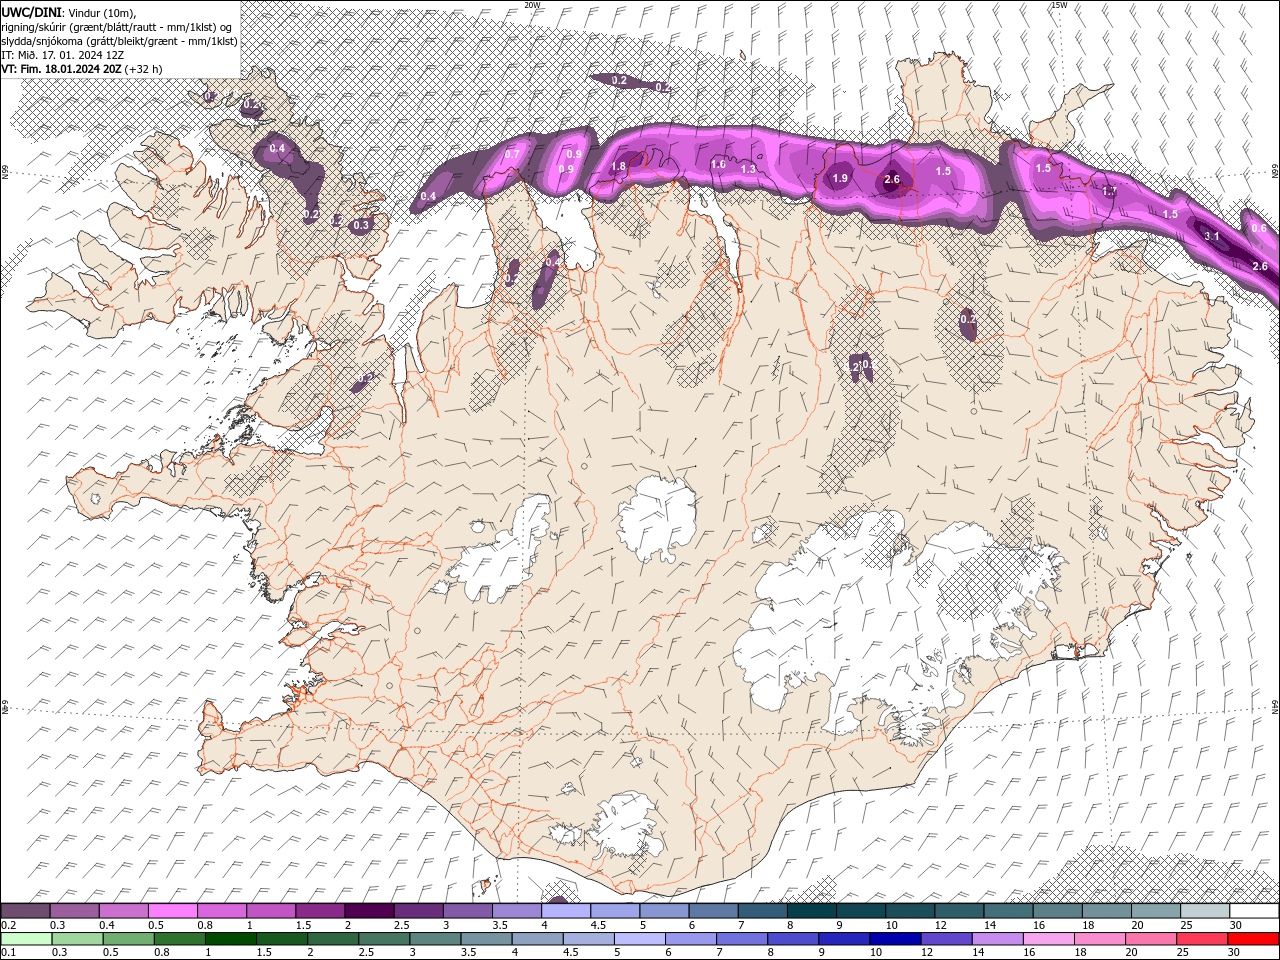Click the 0.2 label in the snow legend
Viewport: 1280px width, 960px height.
(8, 925)
